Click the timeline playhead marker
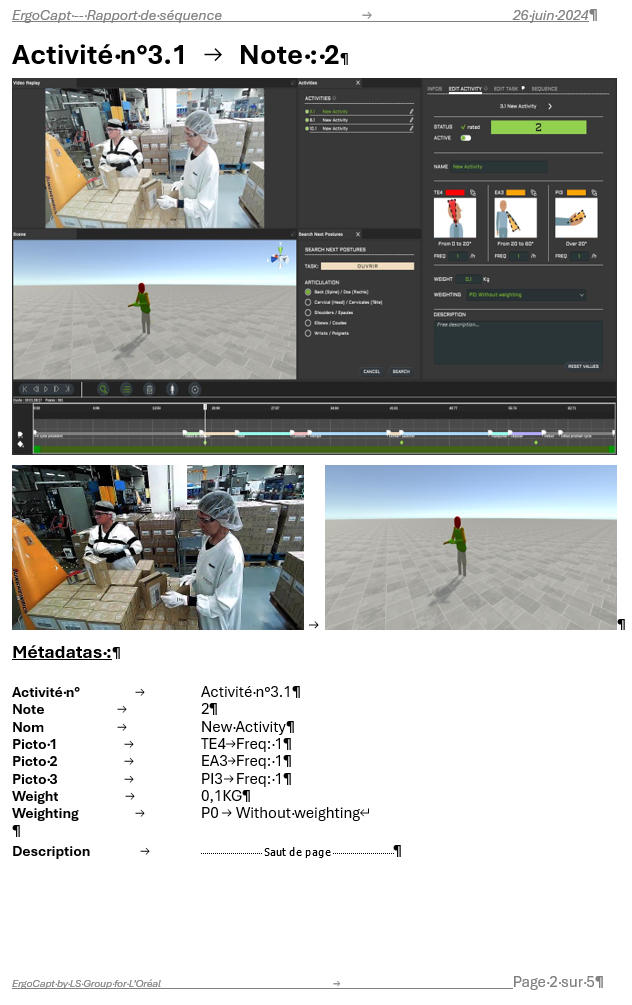 205,407
